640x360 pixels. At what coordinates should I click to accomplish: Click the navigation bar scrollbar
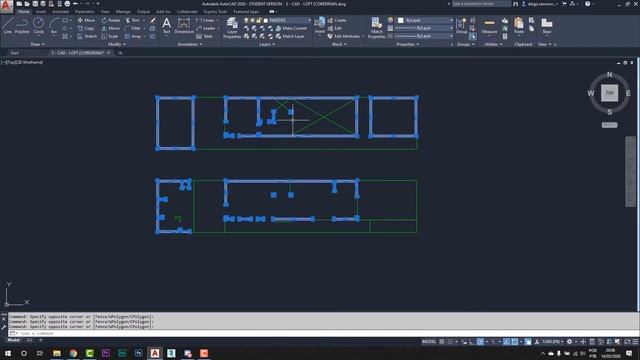click(630, 171)
